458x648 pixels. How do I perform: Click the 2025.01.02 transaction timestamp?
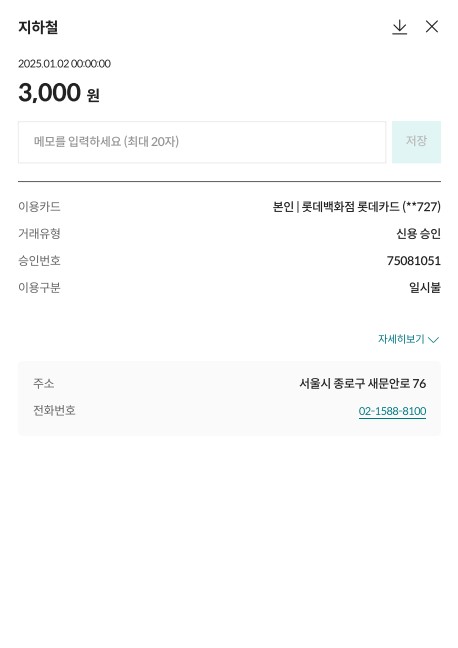tap(64, 64)
